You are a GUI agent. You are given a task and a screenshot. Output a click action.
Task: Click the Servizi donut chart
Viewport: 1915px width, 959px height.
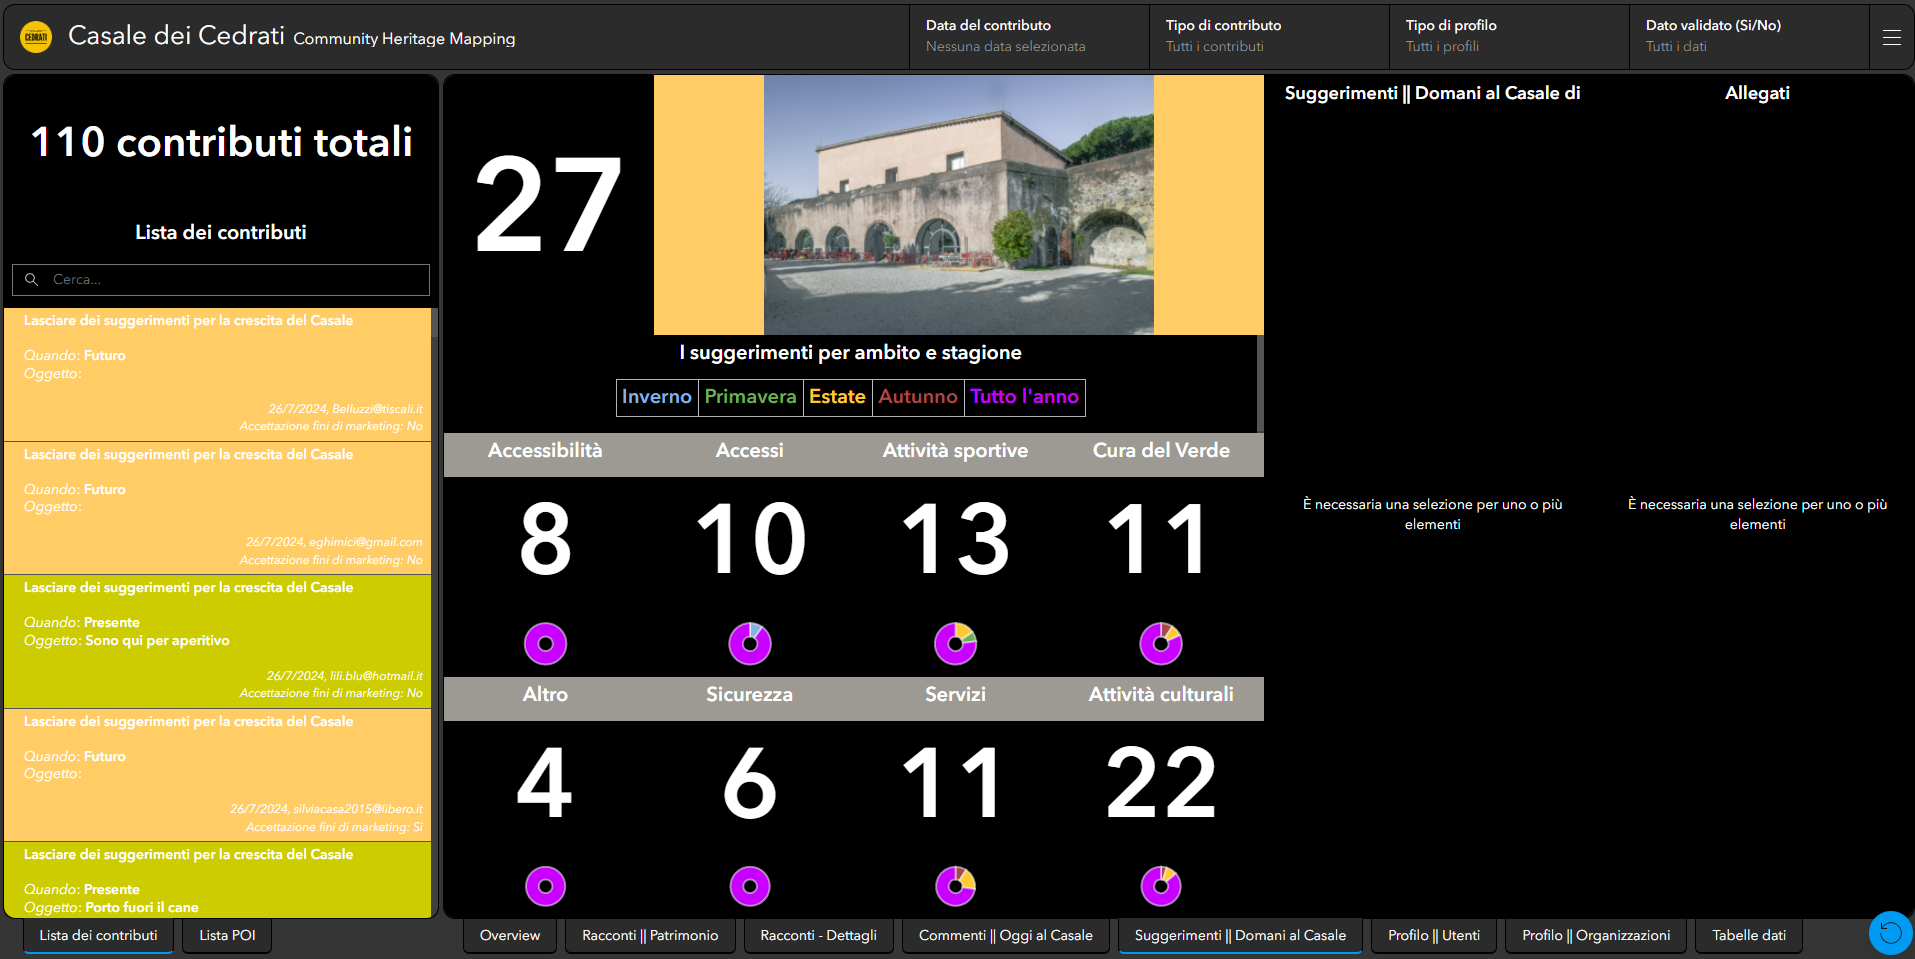click(x=955, y=886)
